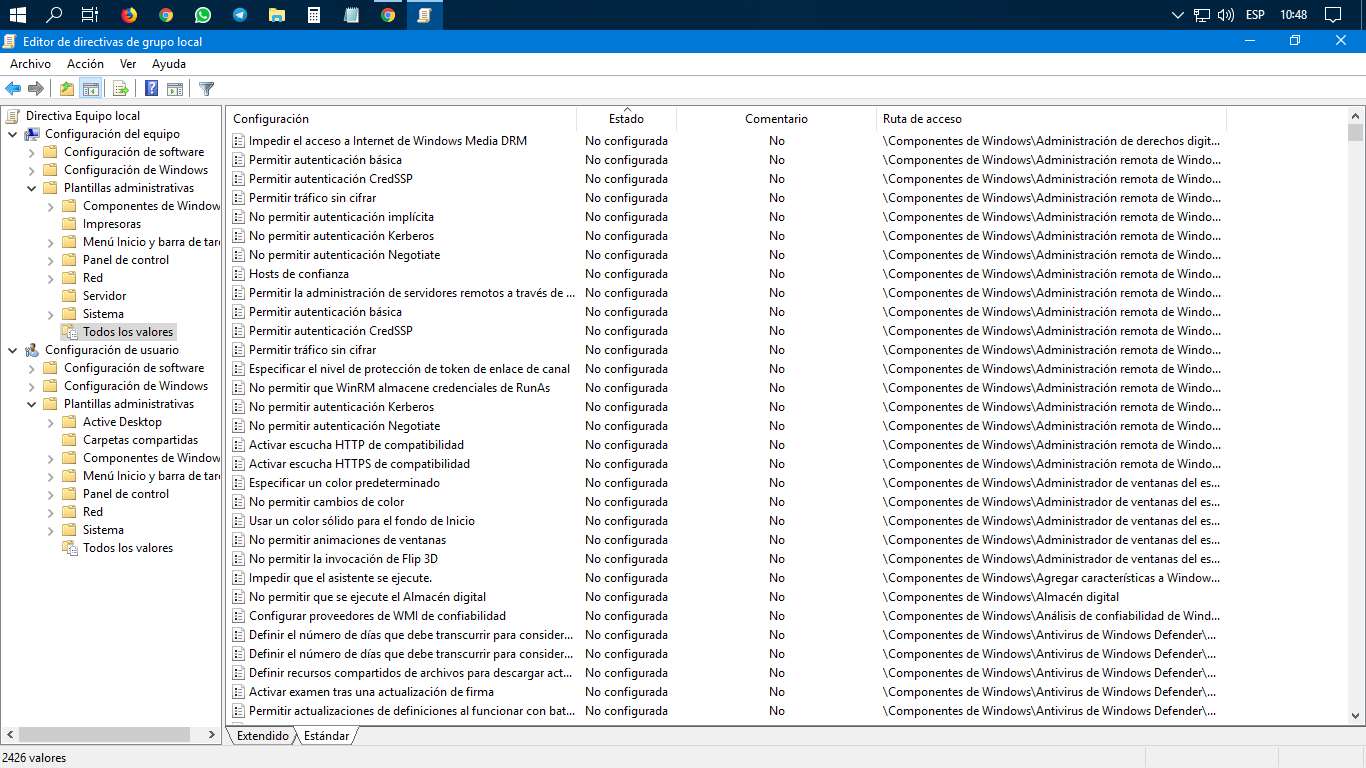
Task: Click the Filter funnel icon
Action: pyautogui.click(x=207, y=88)
